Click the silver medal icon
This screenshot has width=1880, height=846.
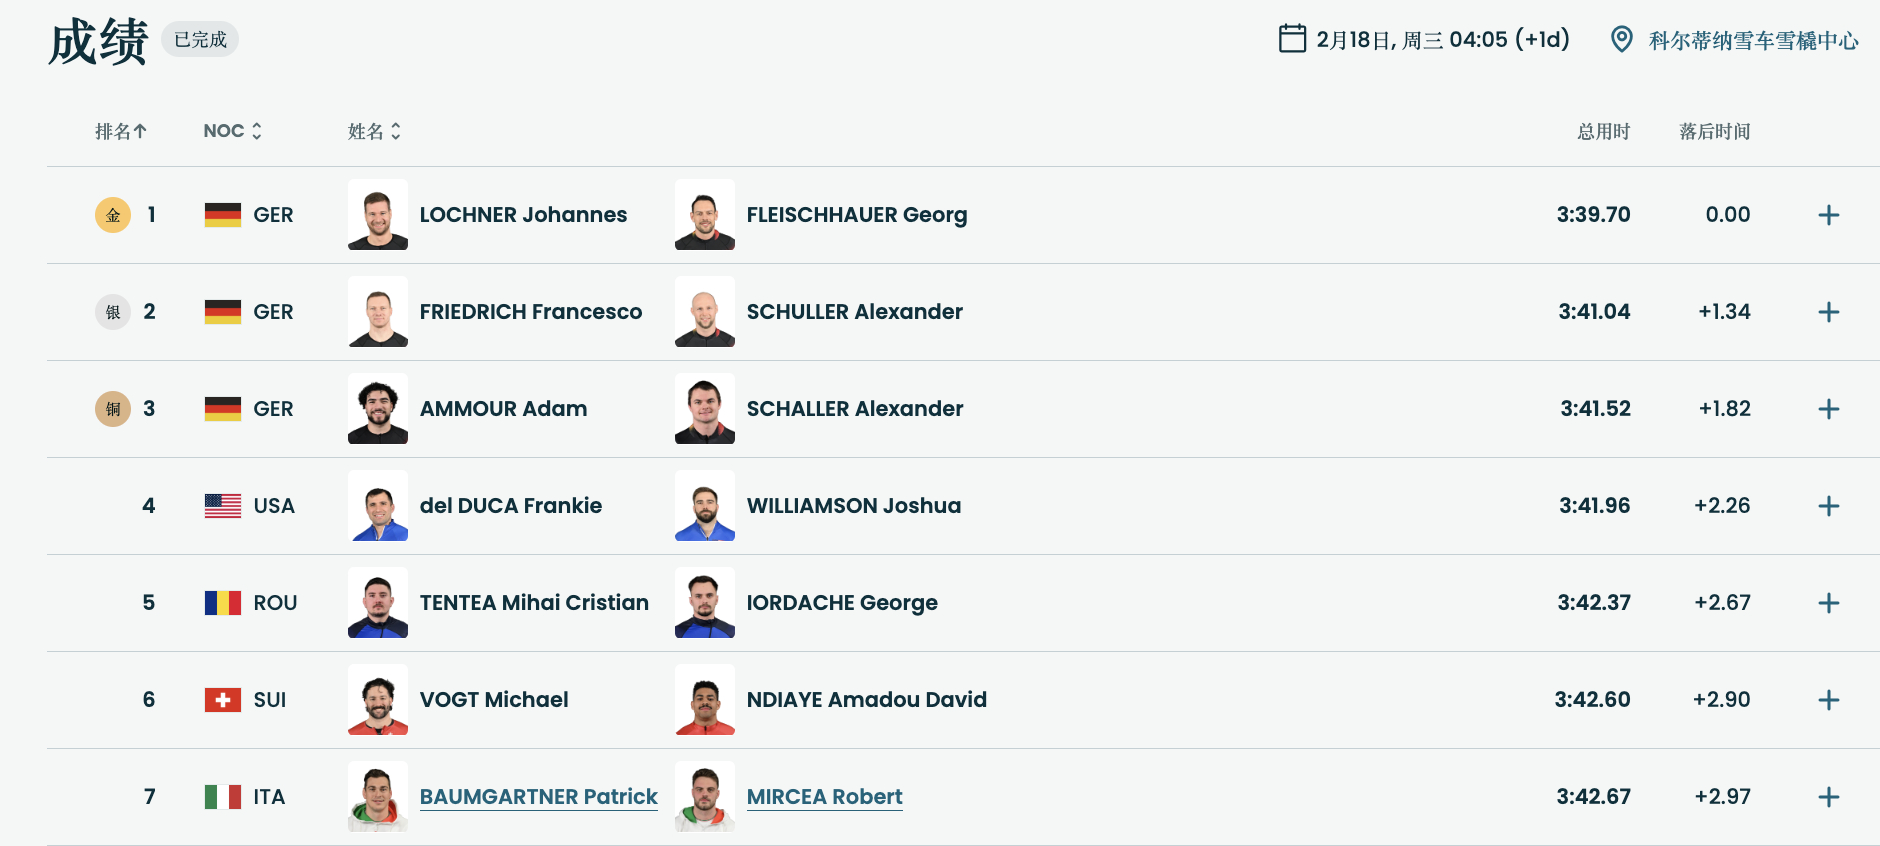pyautogui.click(x=113, y=312)
